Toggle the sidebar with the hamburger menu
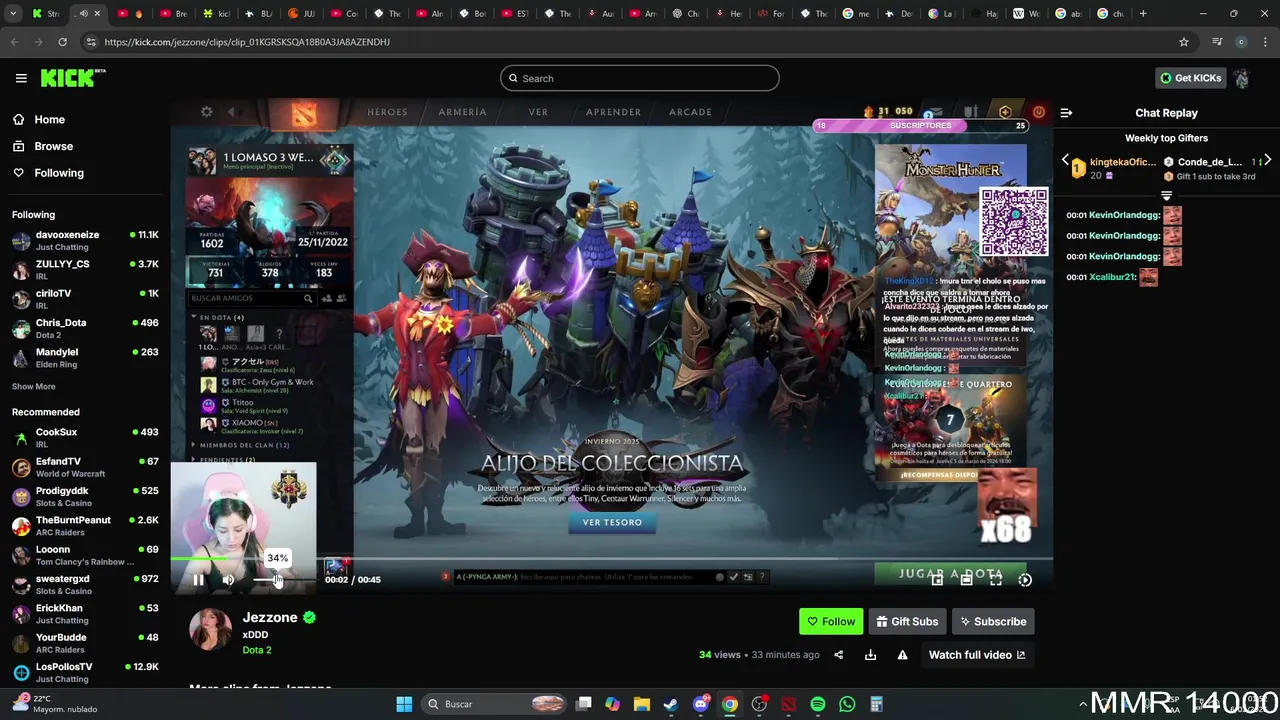 tap(21, 78)
